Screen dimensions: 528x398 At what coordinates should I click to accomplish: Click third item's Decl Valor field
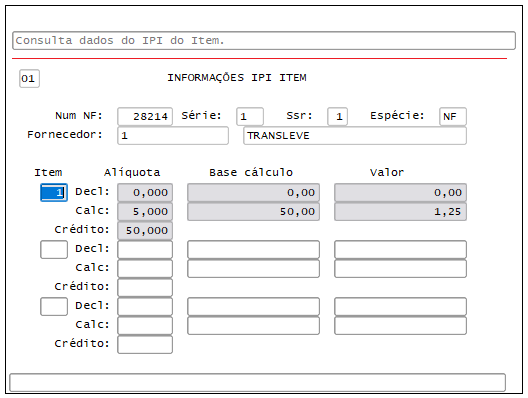tap(400, 306)
